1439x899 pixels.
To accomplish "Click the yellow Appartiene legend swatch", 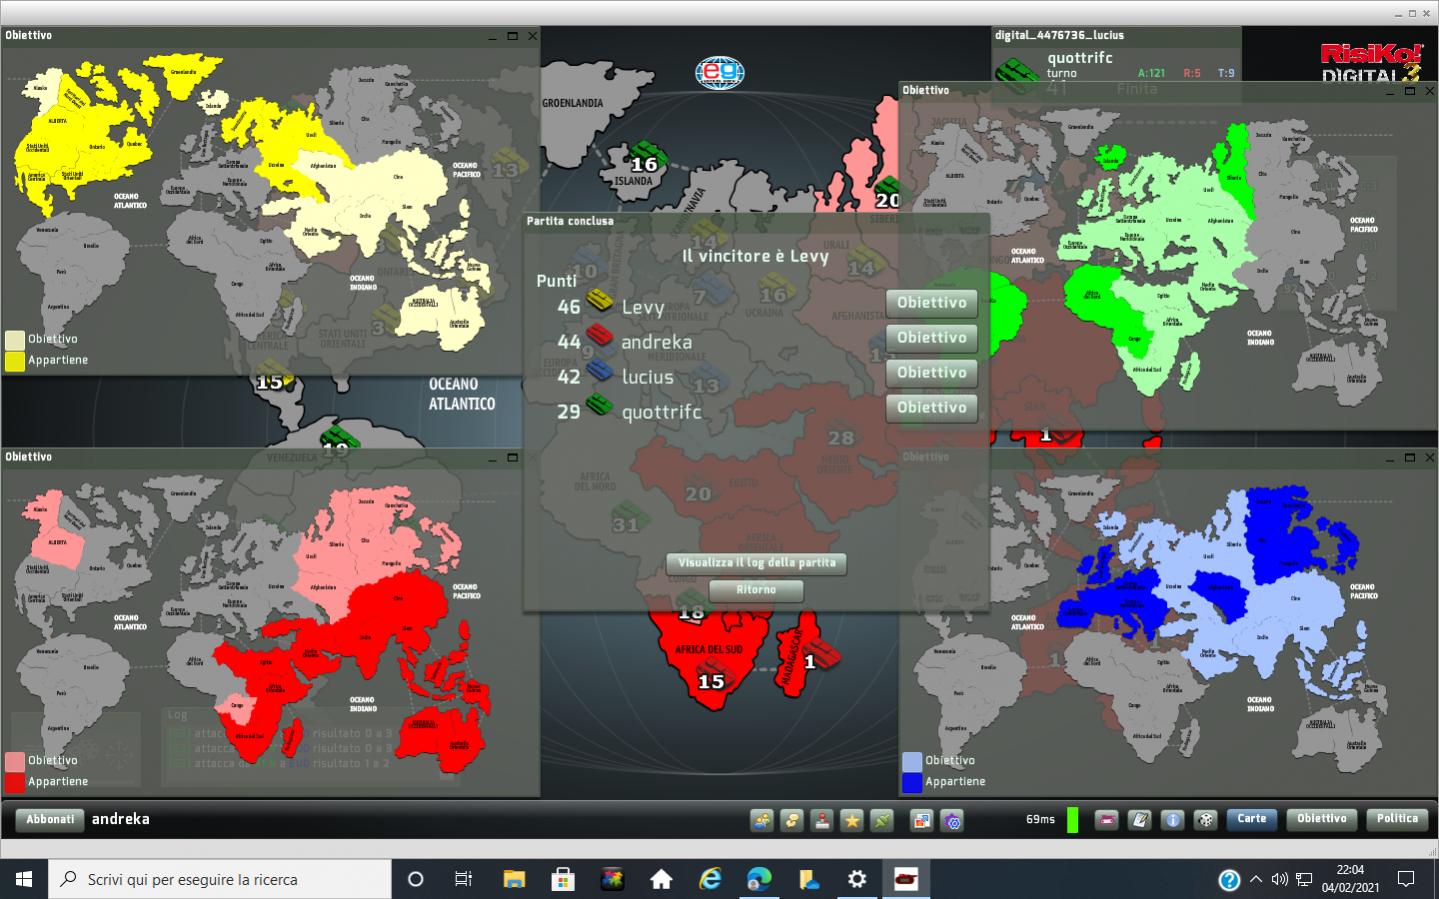I will pyautogui.click(x=15, y=361).
